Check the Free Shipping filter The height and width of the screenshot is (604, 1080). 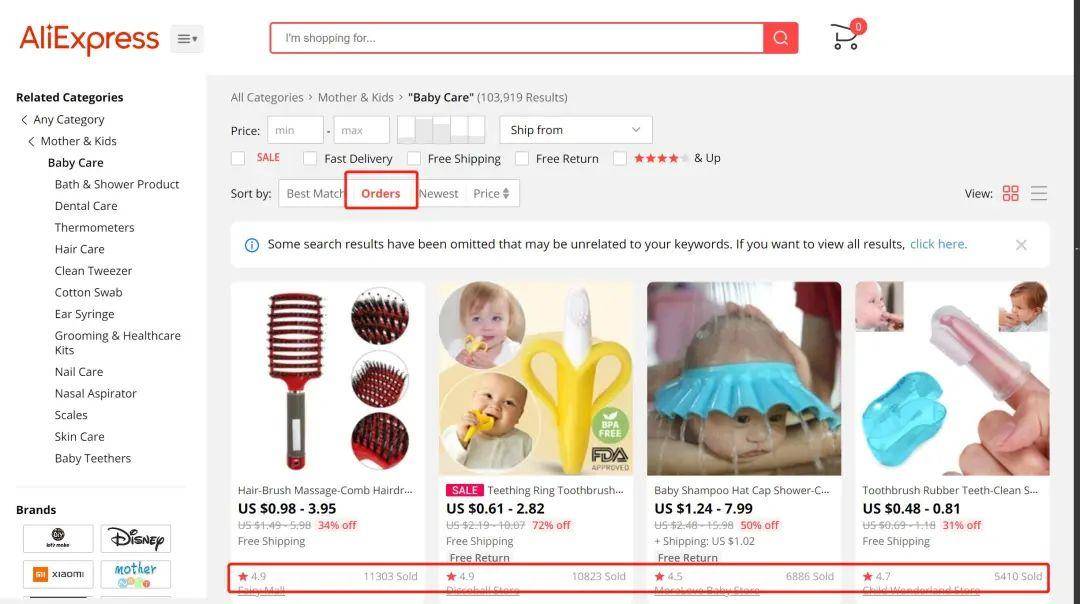pyautogui.click(x=413, y=158)
